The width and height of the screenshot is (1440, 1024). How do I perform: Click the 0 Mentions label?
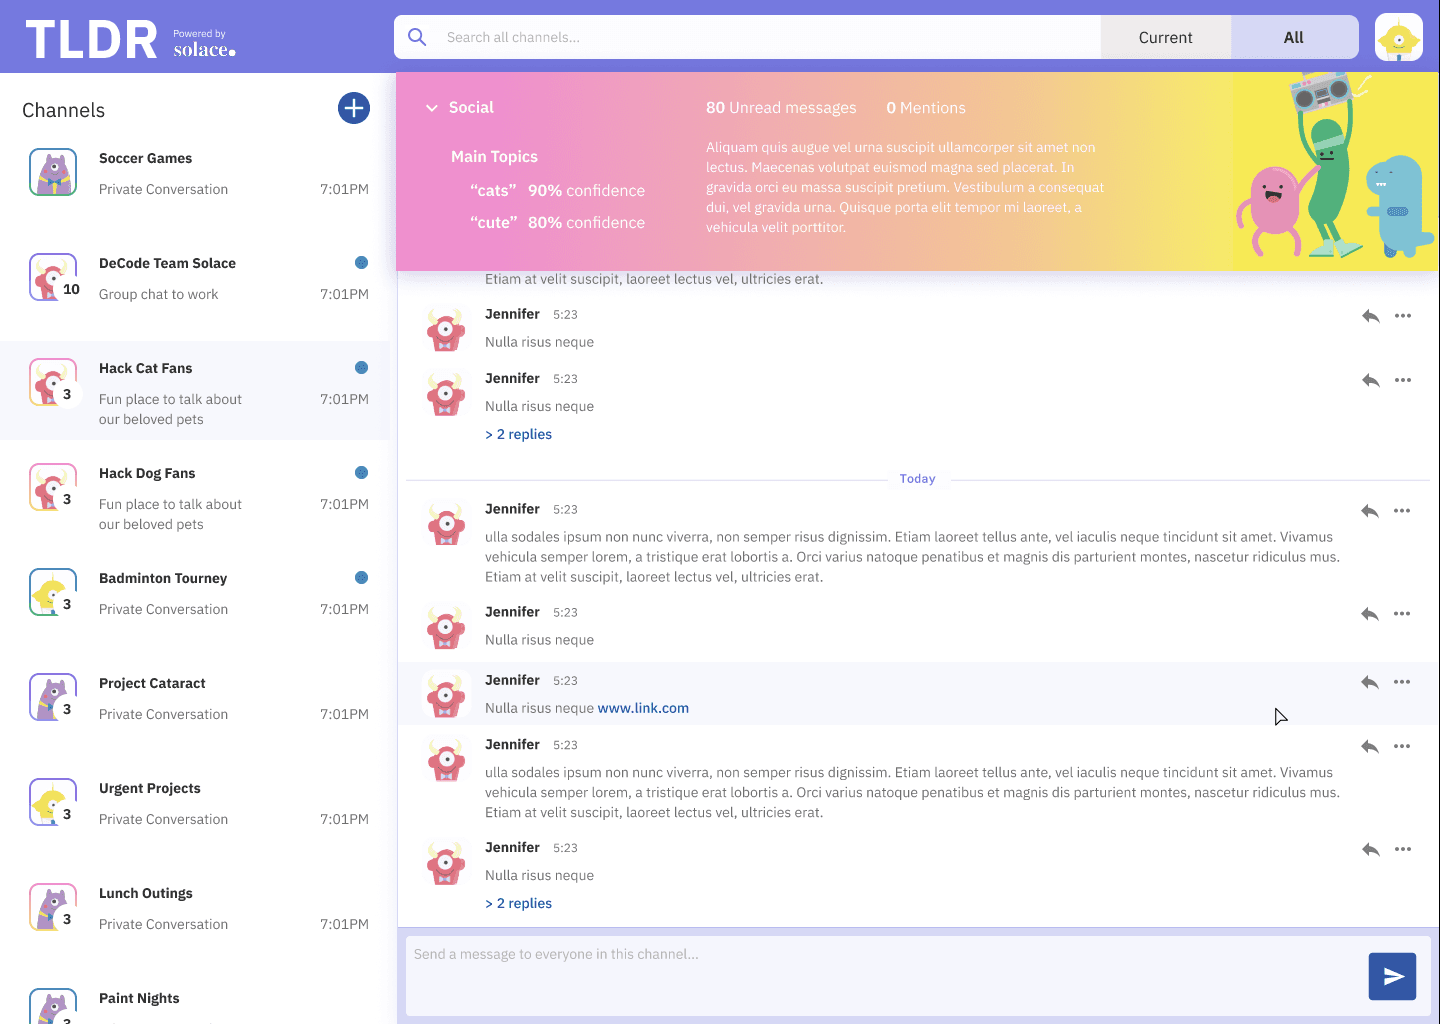point(926,108)
